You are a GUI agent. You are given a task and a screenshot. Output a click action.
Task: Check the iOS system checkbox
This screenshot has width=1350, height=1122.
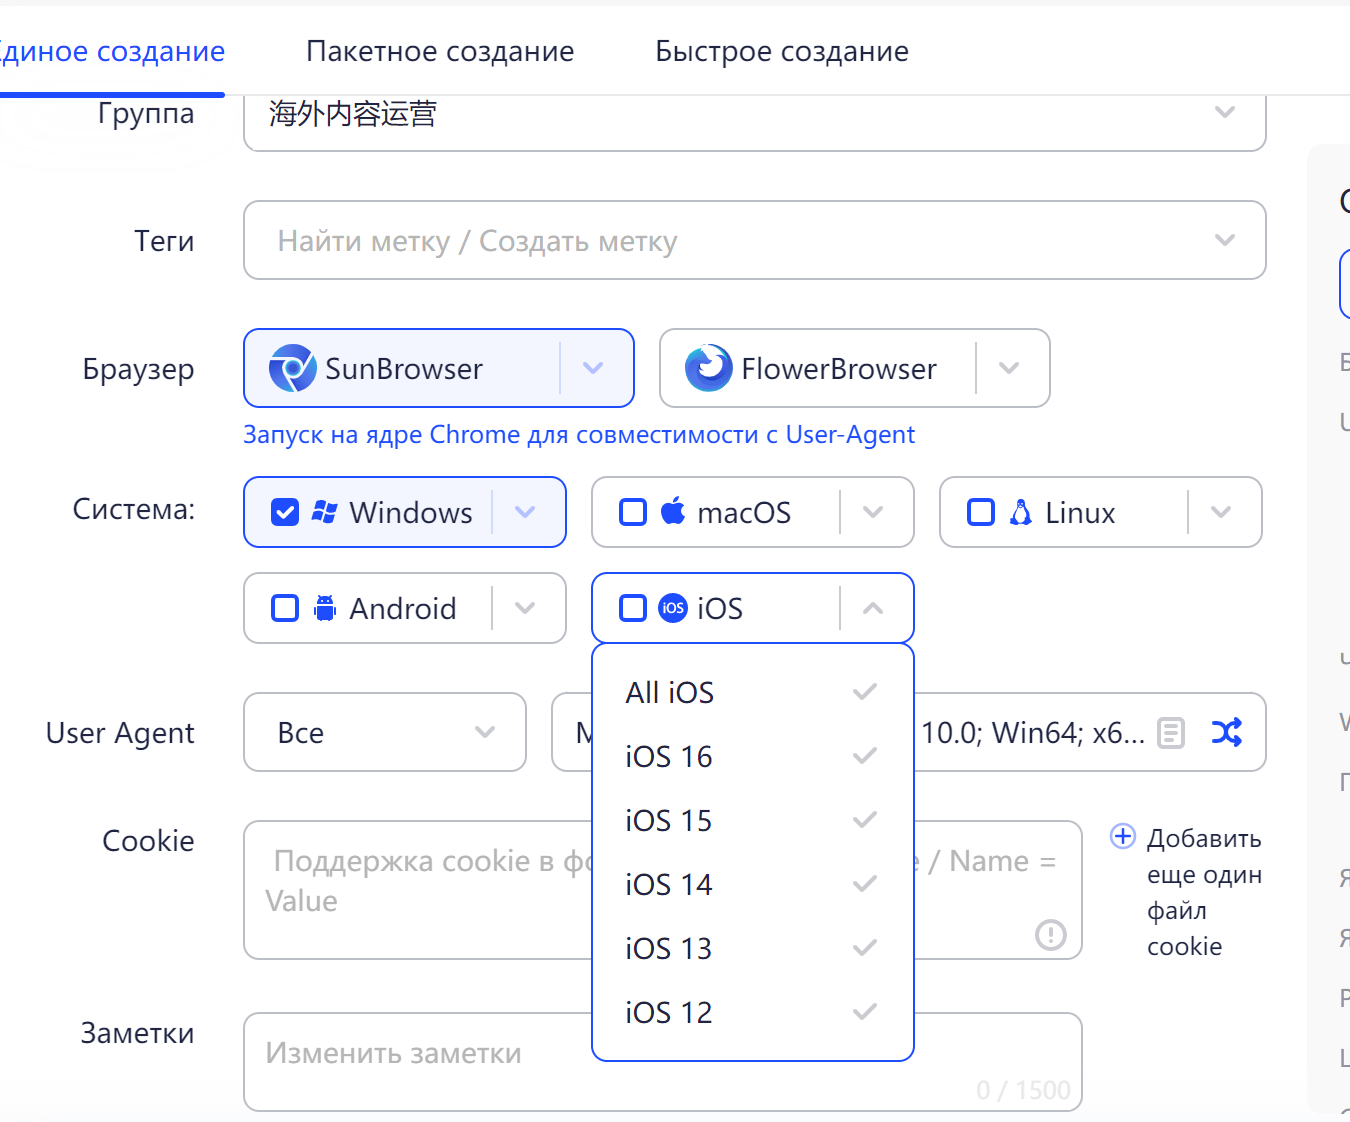click(633, 608)
